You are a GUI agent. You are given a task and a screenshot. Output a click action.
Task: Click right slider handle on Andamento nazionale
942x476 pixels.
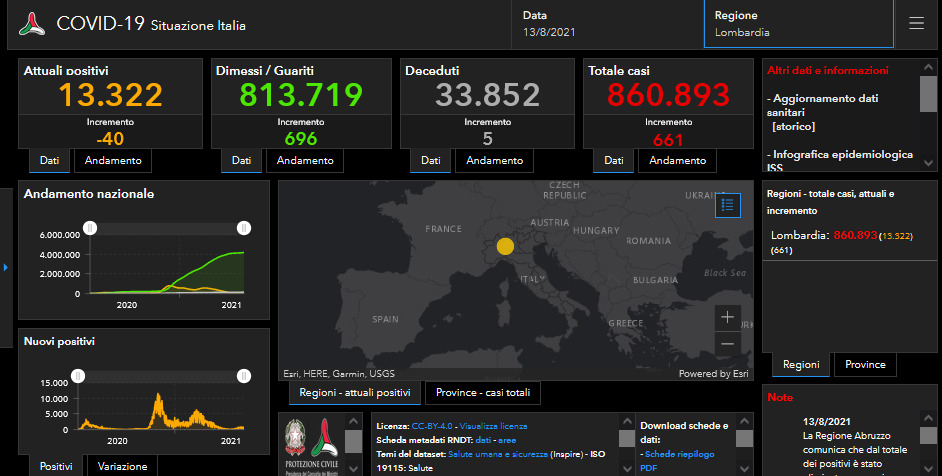[x=243, y=228]
